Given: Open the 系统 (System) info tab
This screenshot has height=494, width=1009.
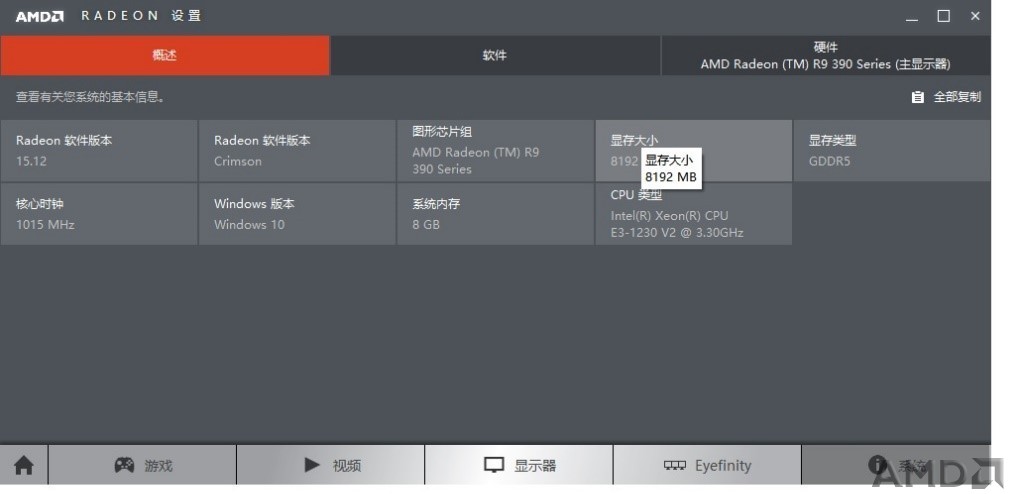Looking at the screenshot, I should pyautogui.click(x=896, y=465).
